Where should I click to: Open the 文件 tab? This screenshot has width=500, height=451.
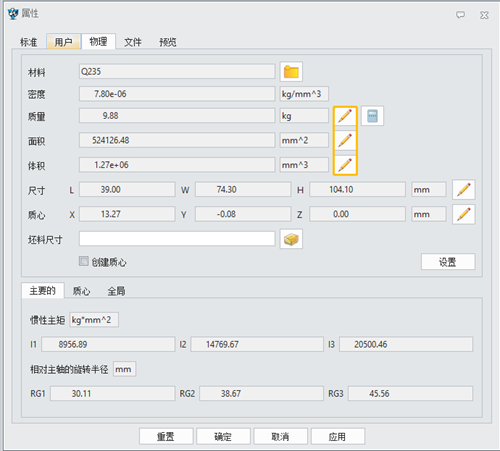(x=133, y=42)
